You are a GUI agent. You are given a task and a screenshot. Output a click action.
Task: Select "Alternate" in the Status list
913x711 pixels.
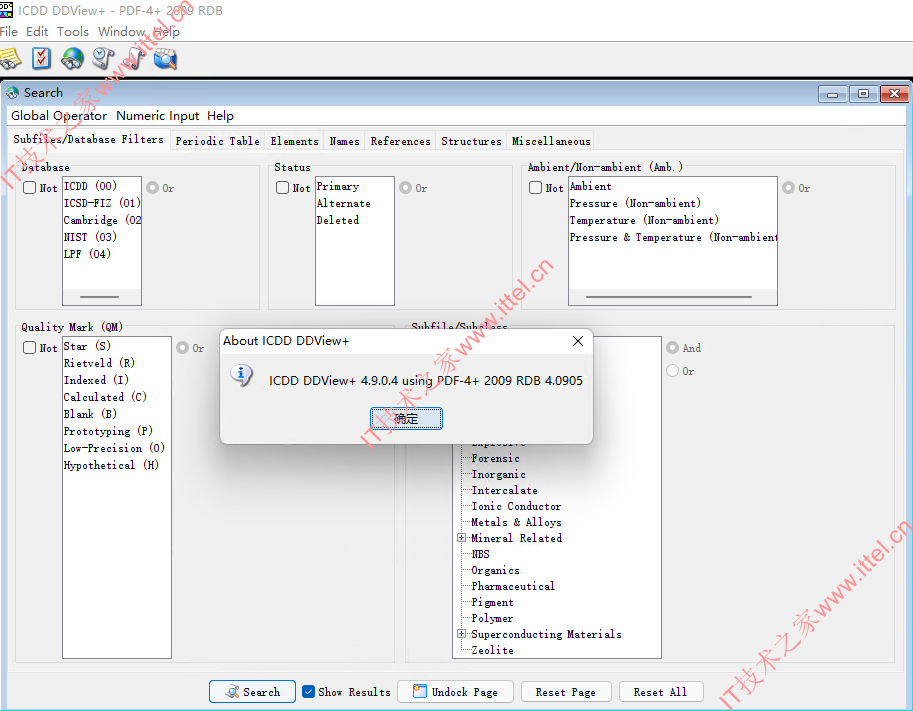tap(344, 203)
